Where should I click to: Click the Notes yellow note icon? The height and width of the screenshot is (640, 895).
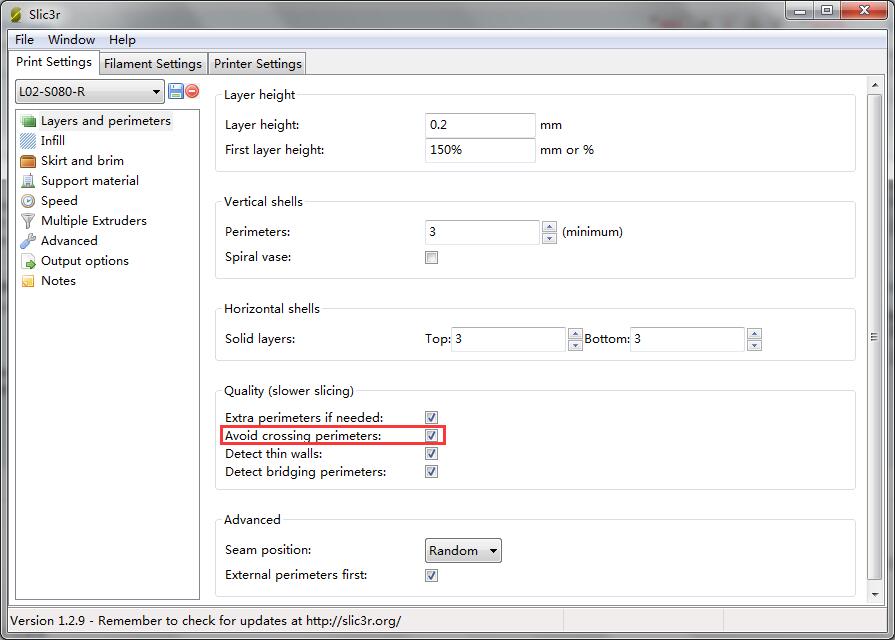pyautogui.click(x=28, y=281)
